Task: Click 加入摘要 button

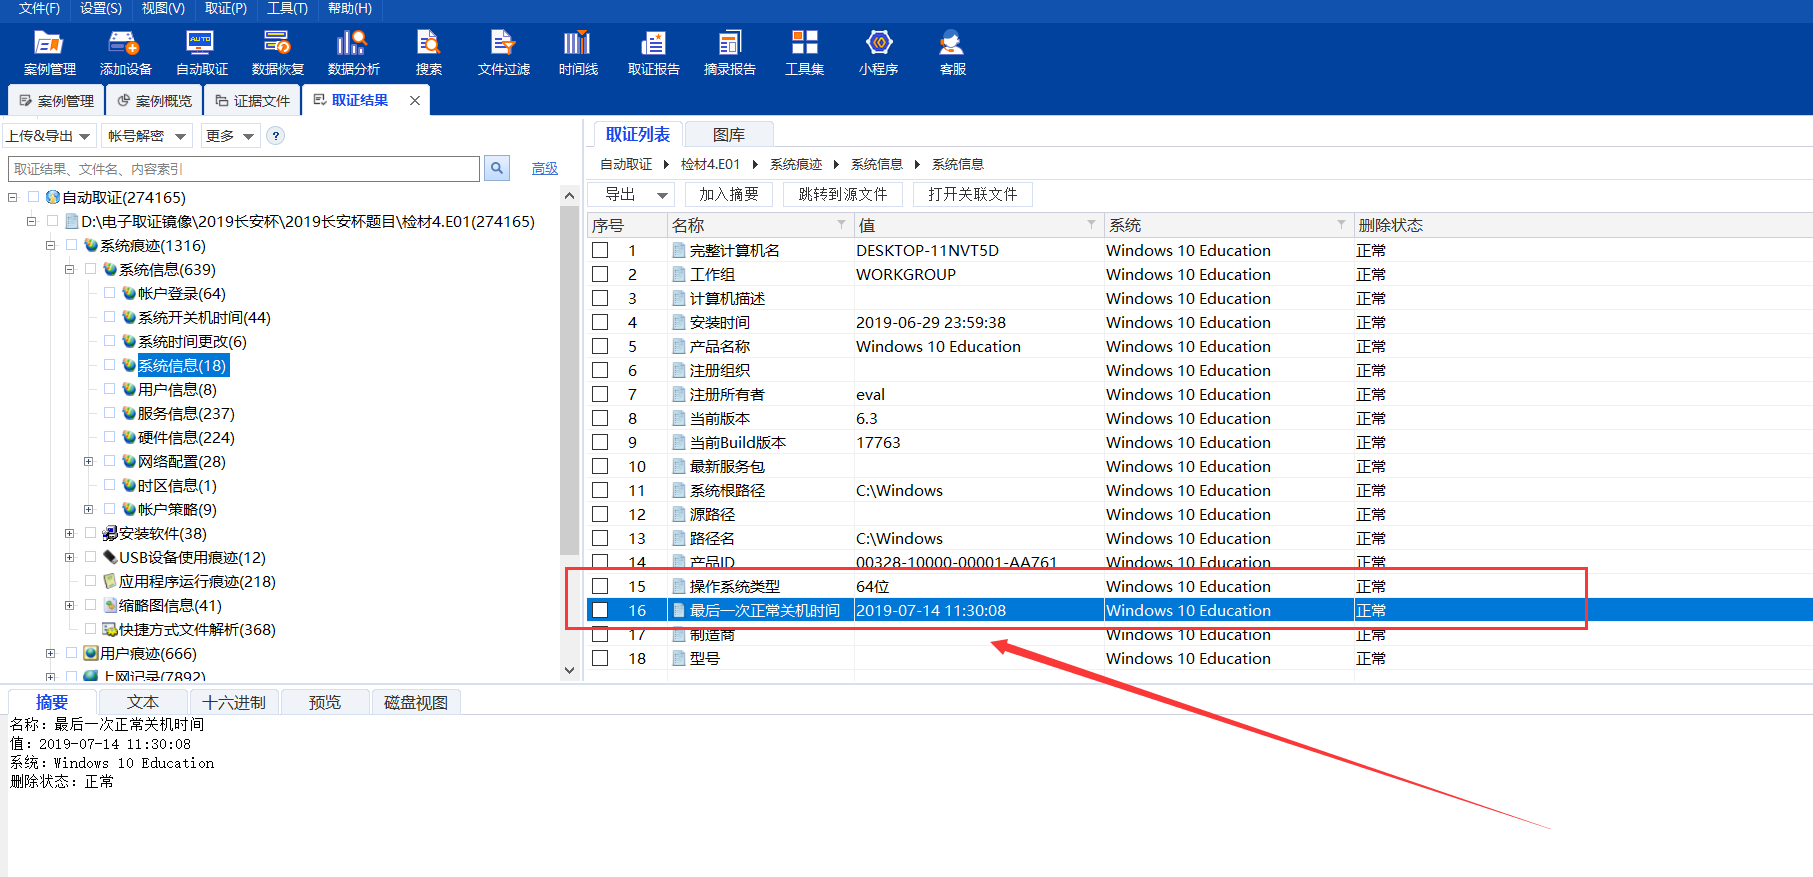Action: click(x=729, y=194)
